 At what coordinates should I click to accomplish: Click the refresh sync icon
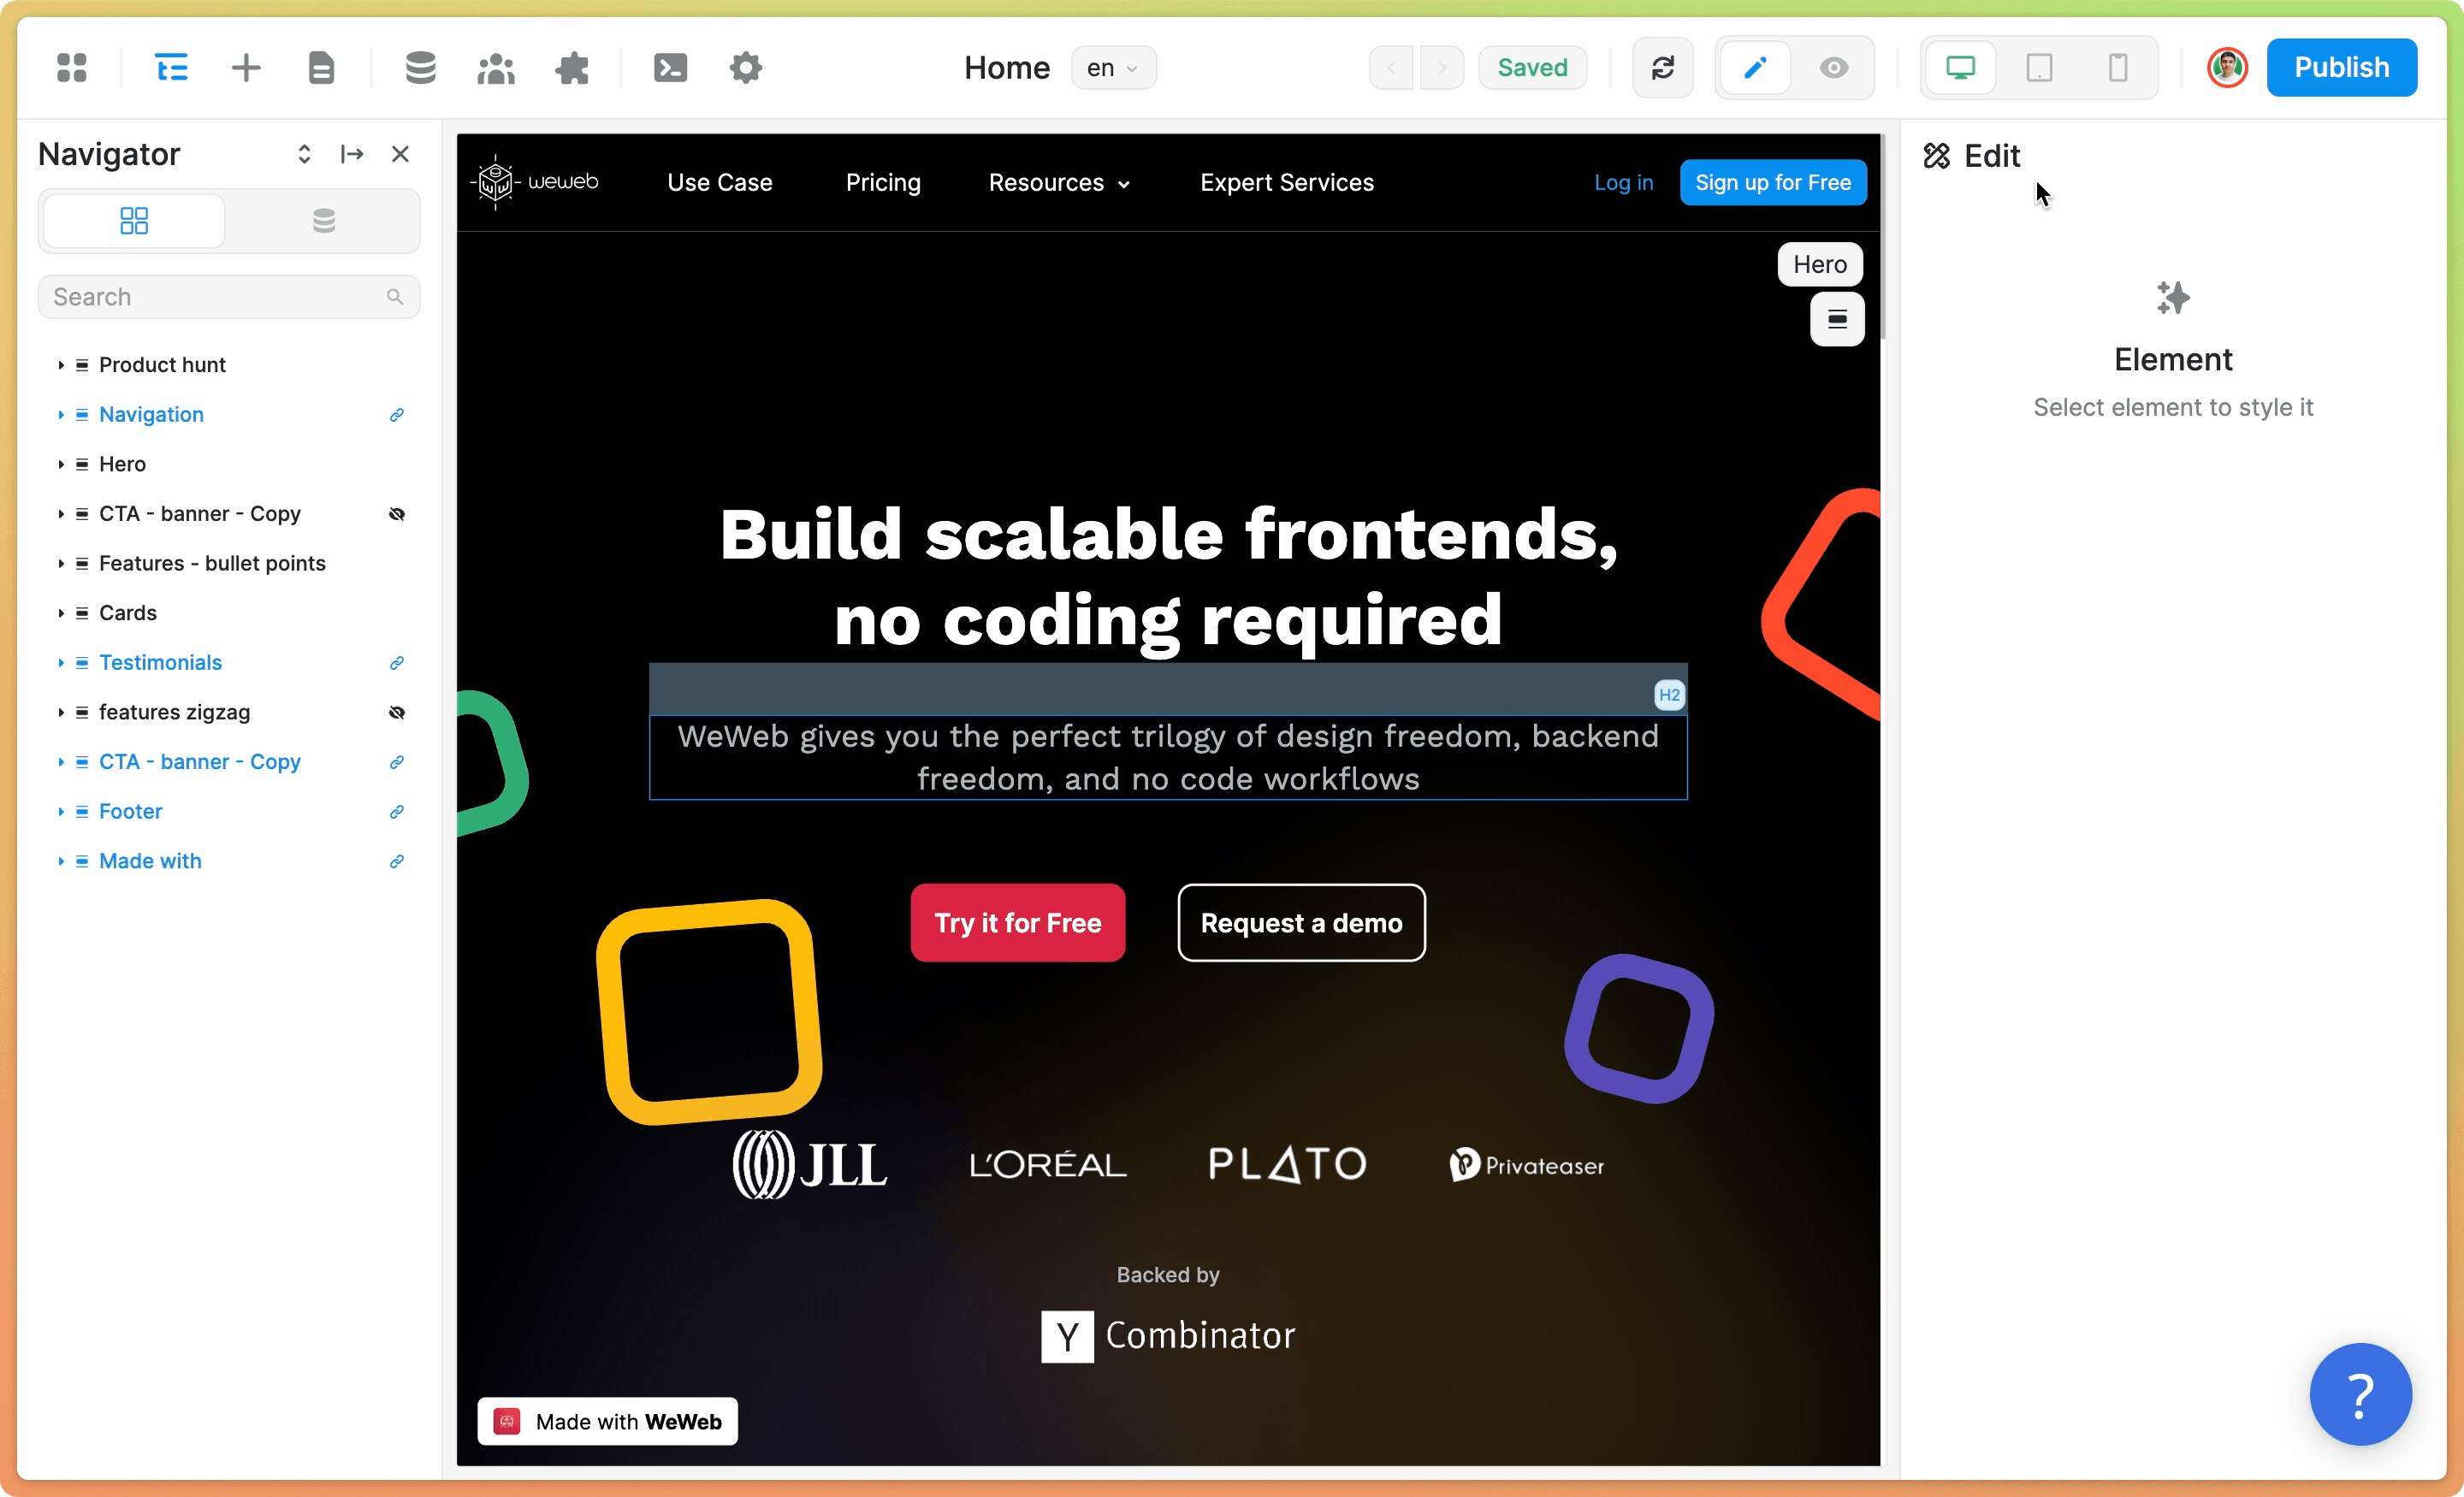pos(1662,68)
